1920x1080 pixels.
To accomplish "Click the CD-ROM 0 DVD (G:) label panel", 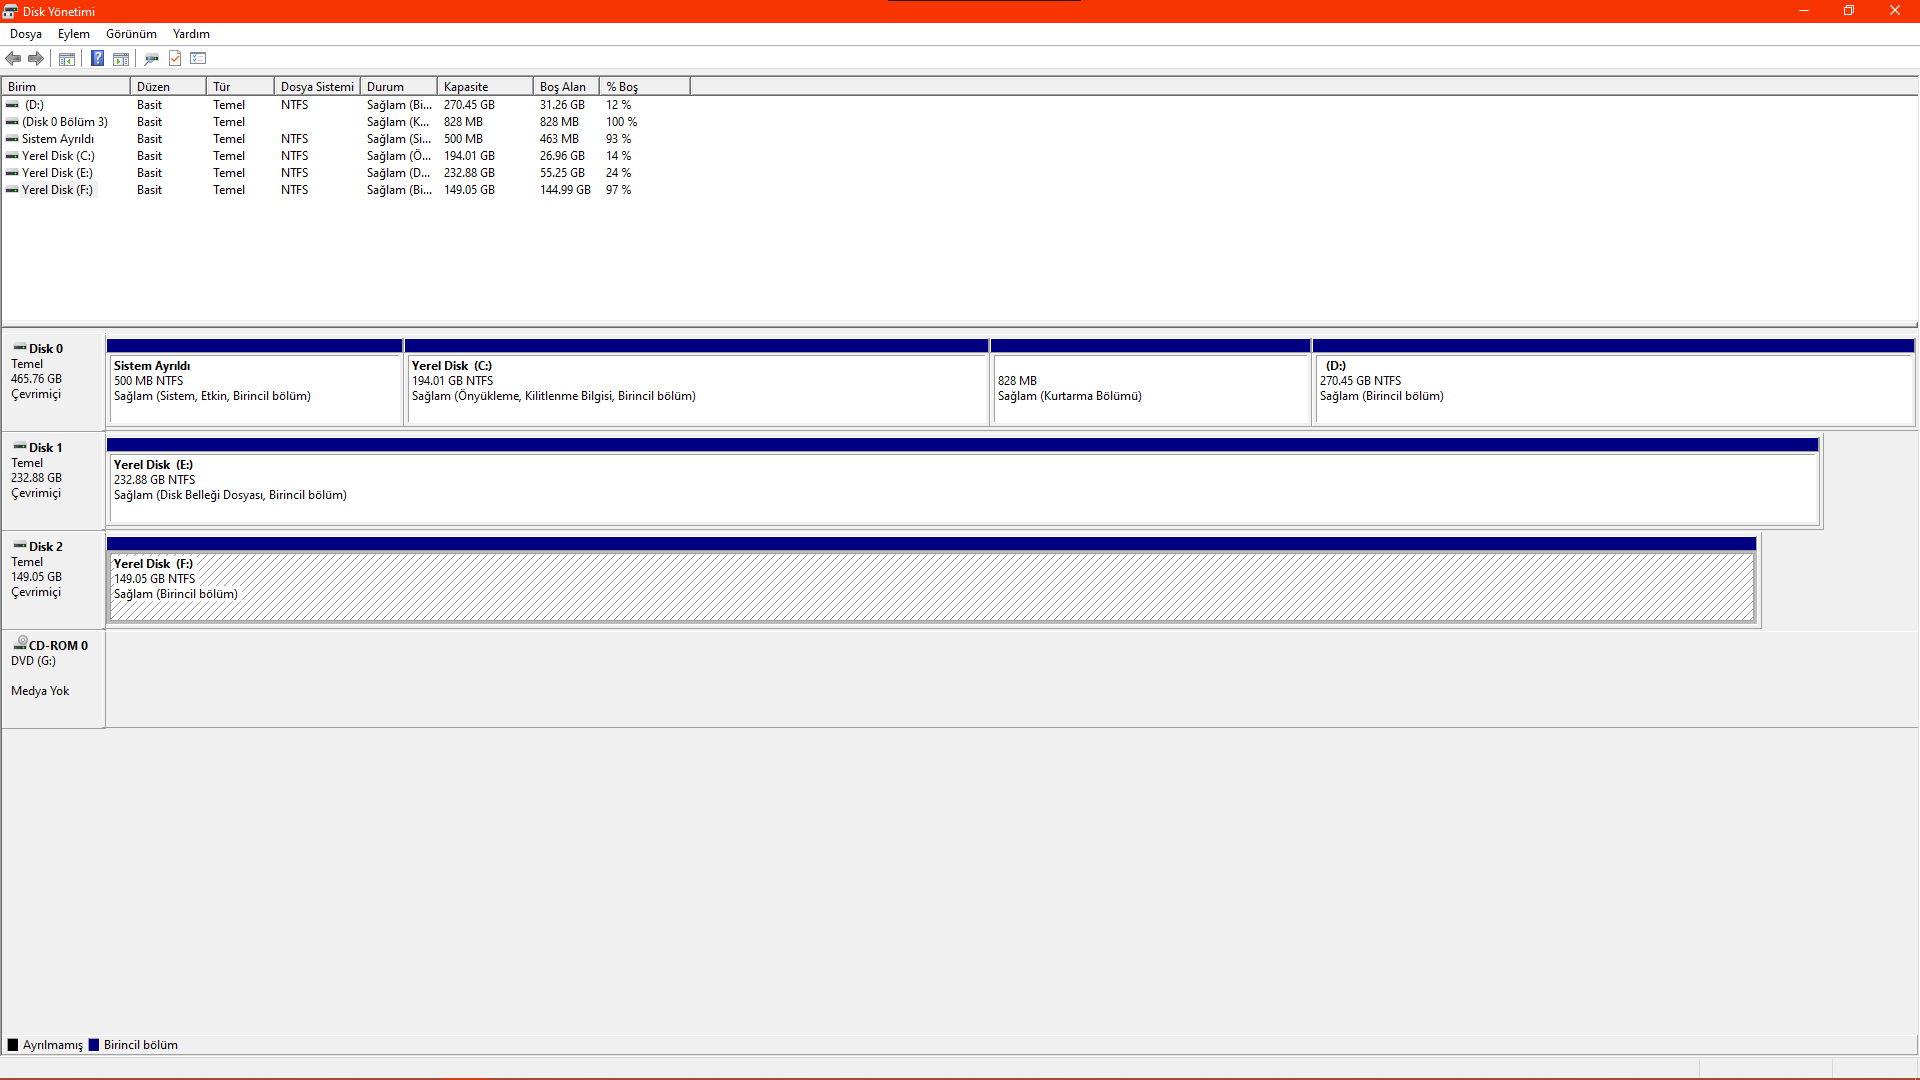I will point(53,678).
